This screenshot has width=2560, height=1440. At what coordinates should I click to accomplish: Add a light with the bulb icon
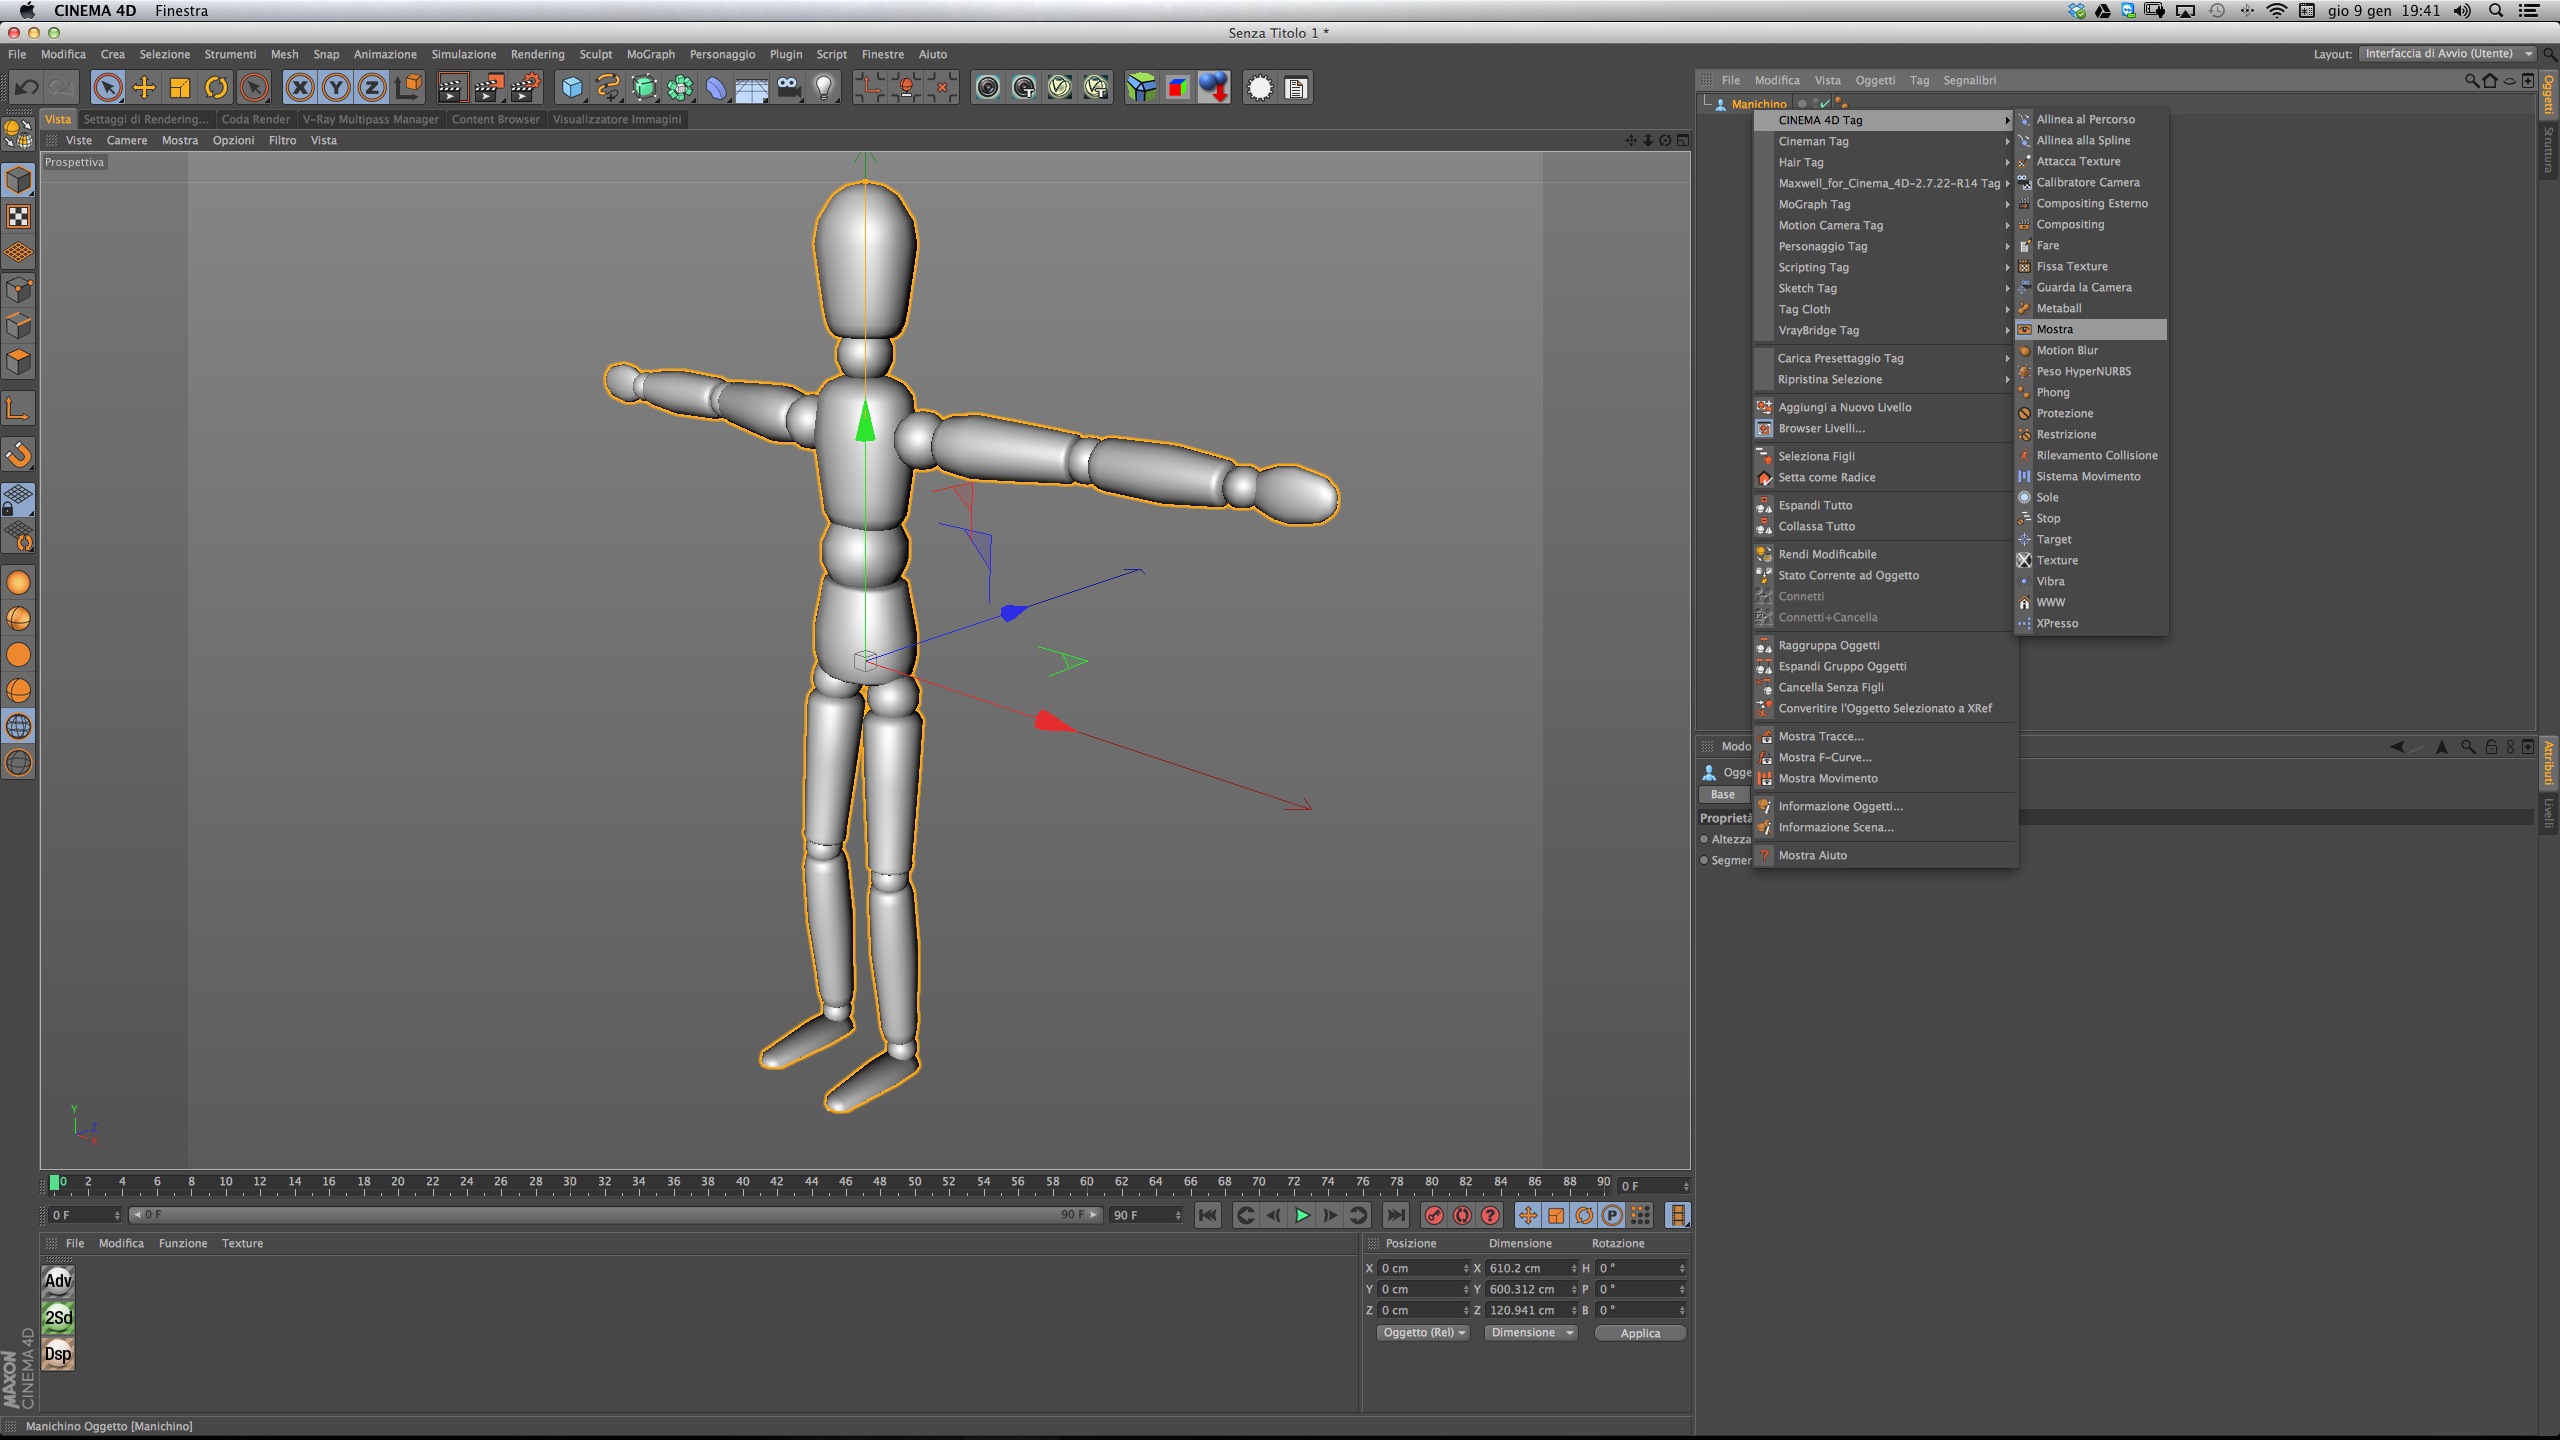click(x=824, y=88)
